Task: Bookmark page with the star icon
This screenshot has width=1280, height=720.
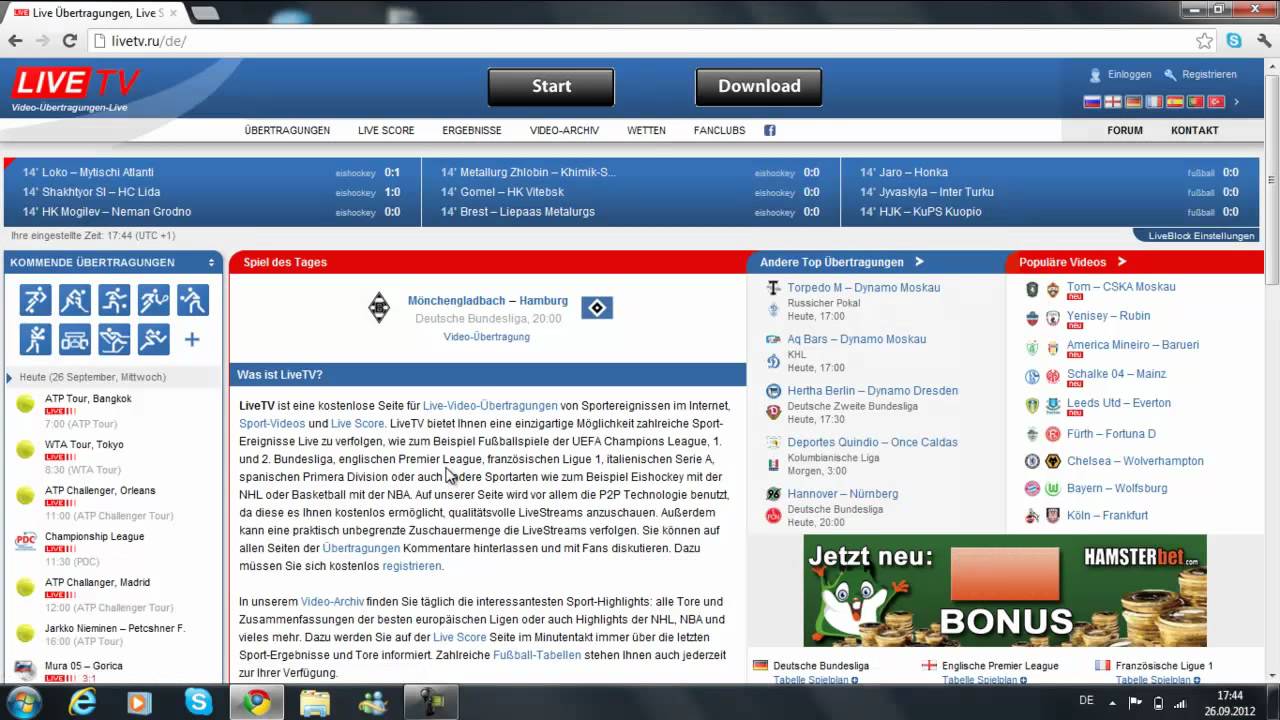Action: pyautogui.click(x=1205, y=41)
